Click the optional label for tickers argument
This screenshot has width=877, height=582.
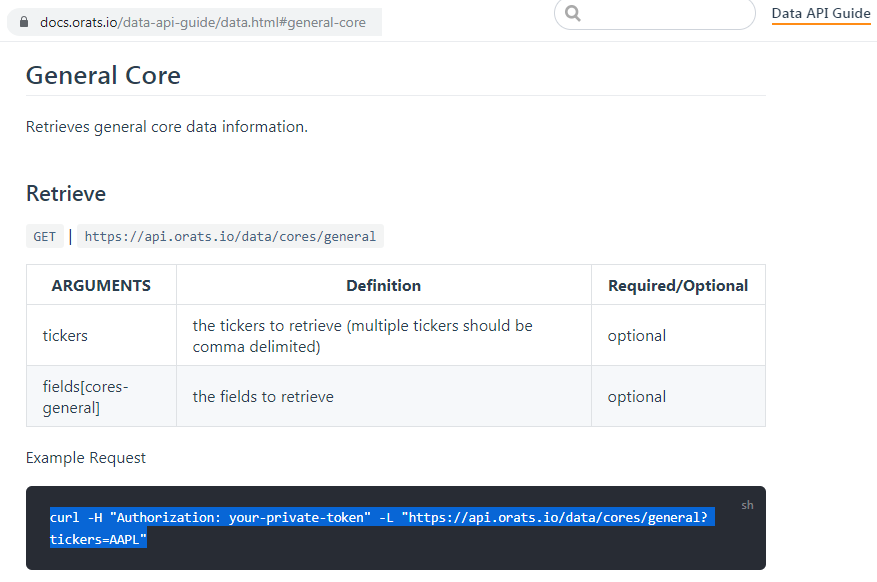click(636, 335)
